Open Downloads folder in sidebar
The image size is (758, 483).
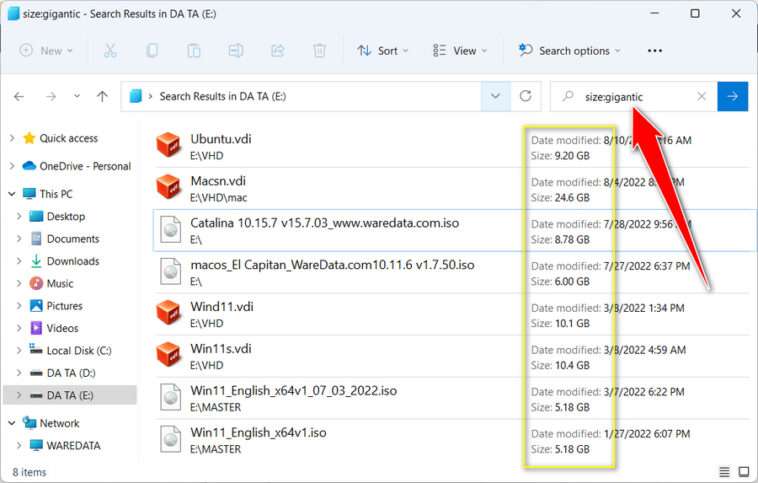pos(73,261)
